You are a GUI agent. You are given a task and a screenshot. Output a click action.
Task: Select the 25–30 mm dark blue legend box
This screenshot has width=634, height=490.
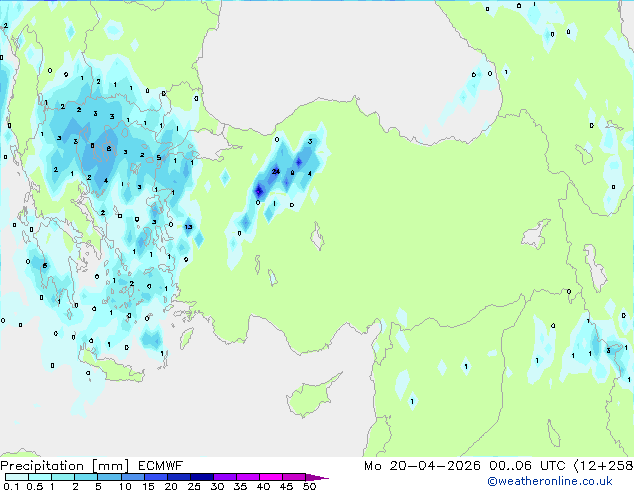click(201, 477)
